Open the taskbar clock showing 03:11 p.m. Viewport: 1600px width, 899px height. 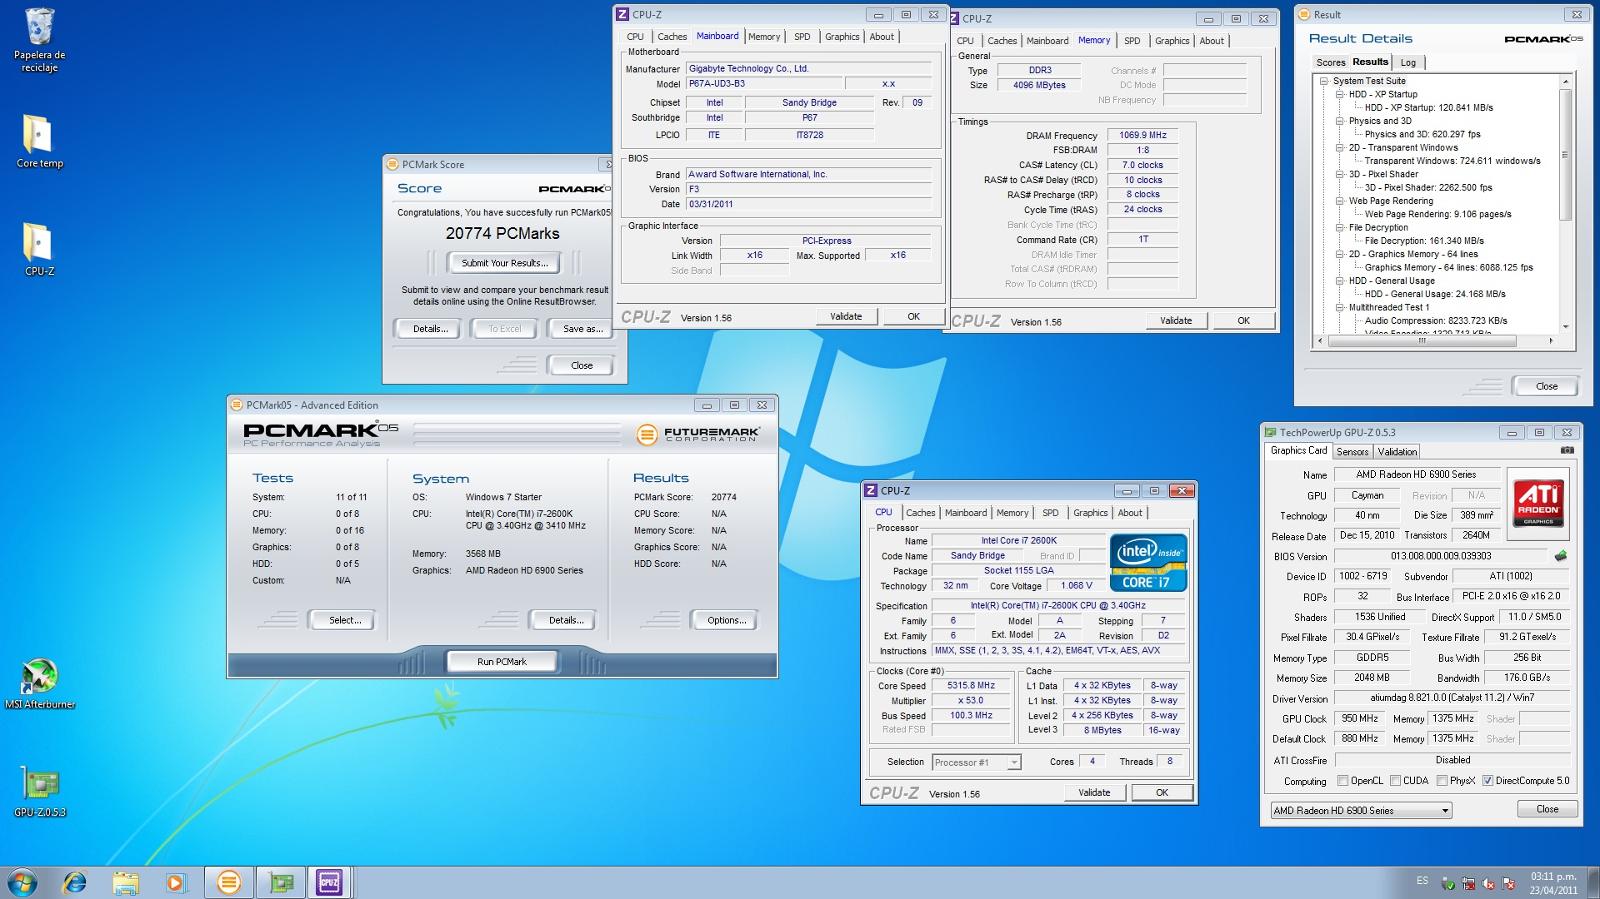tap(1553, 883)
